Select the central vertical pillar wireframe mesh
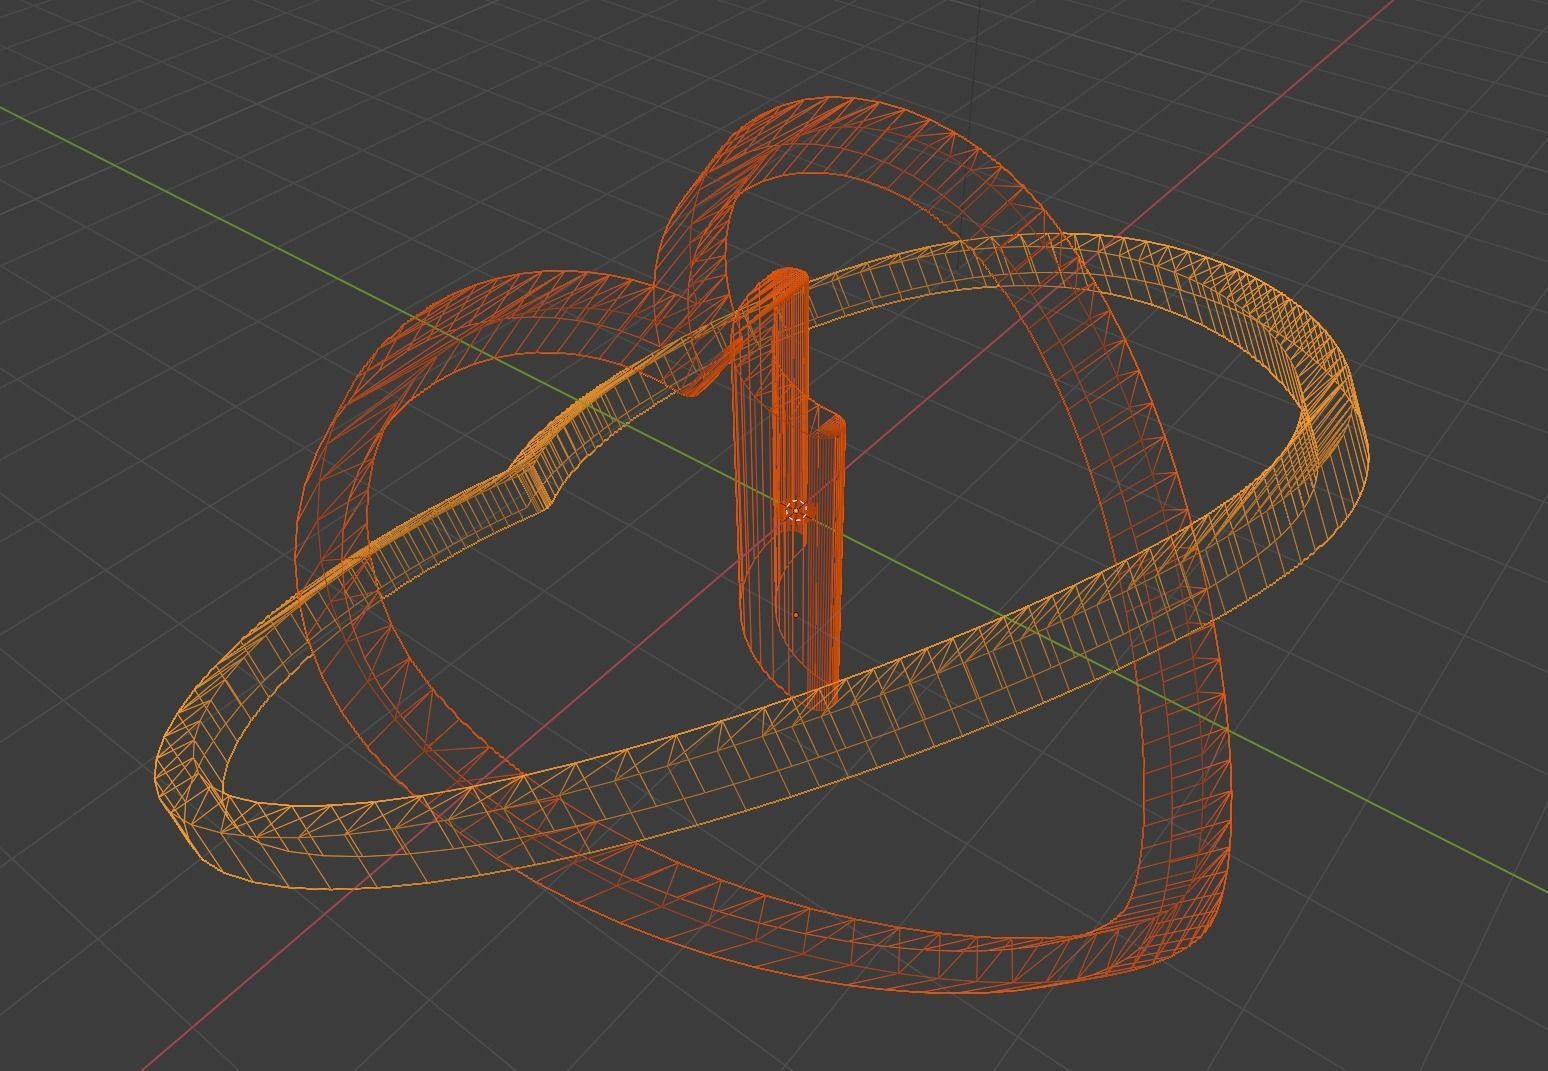1548x1071 pixels. [x=790, y=489]
